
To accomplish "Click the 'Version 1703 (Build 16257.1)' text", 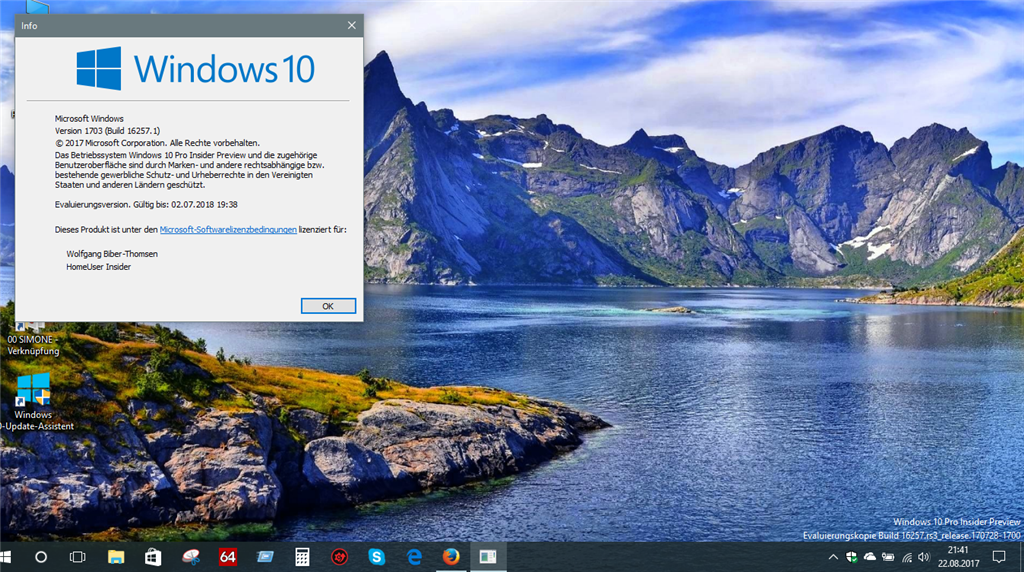I will (x=107, y=131).
